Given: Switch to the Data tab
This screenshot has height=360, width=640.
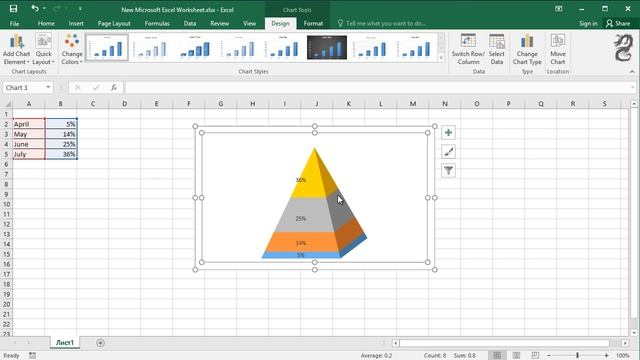Looking at the screenshot, I should coord(190,23).
